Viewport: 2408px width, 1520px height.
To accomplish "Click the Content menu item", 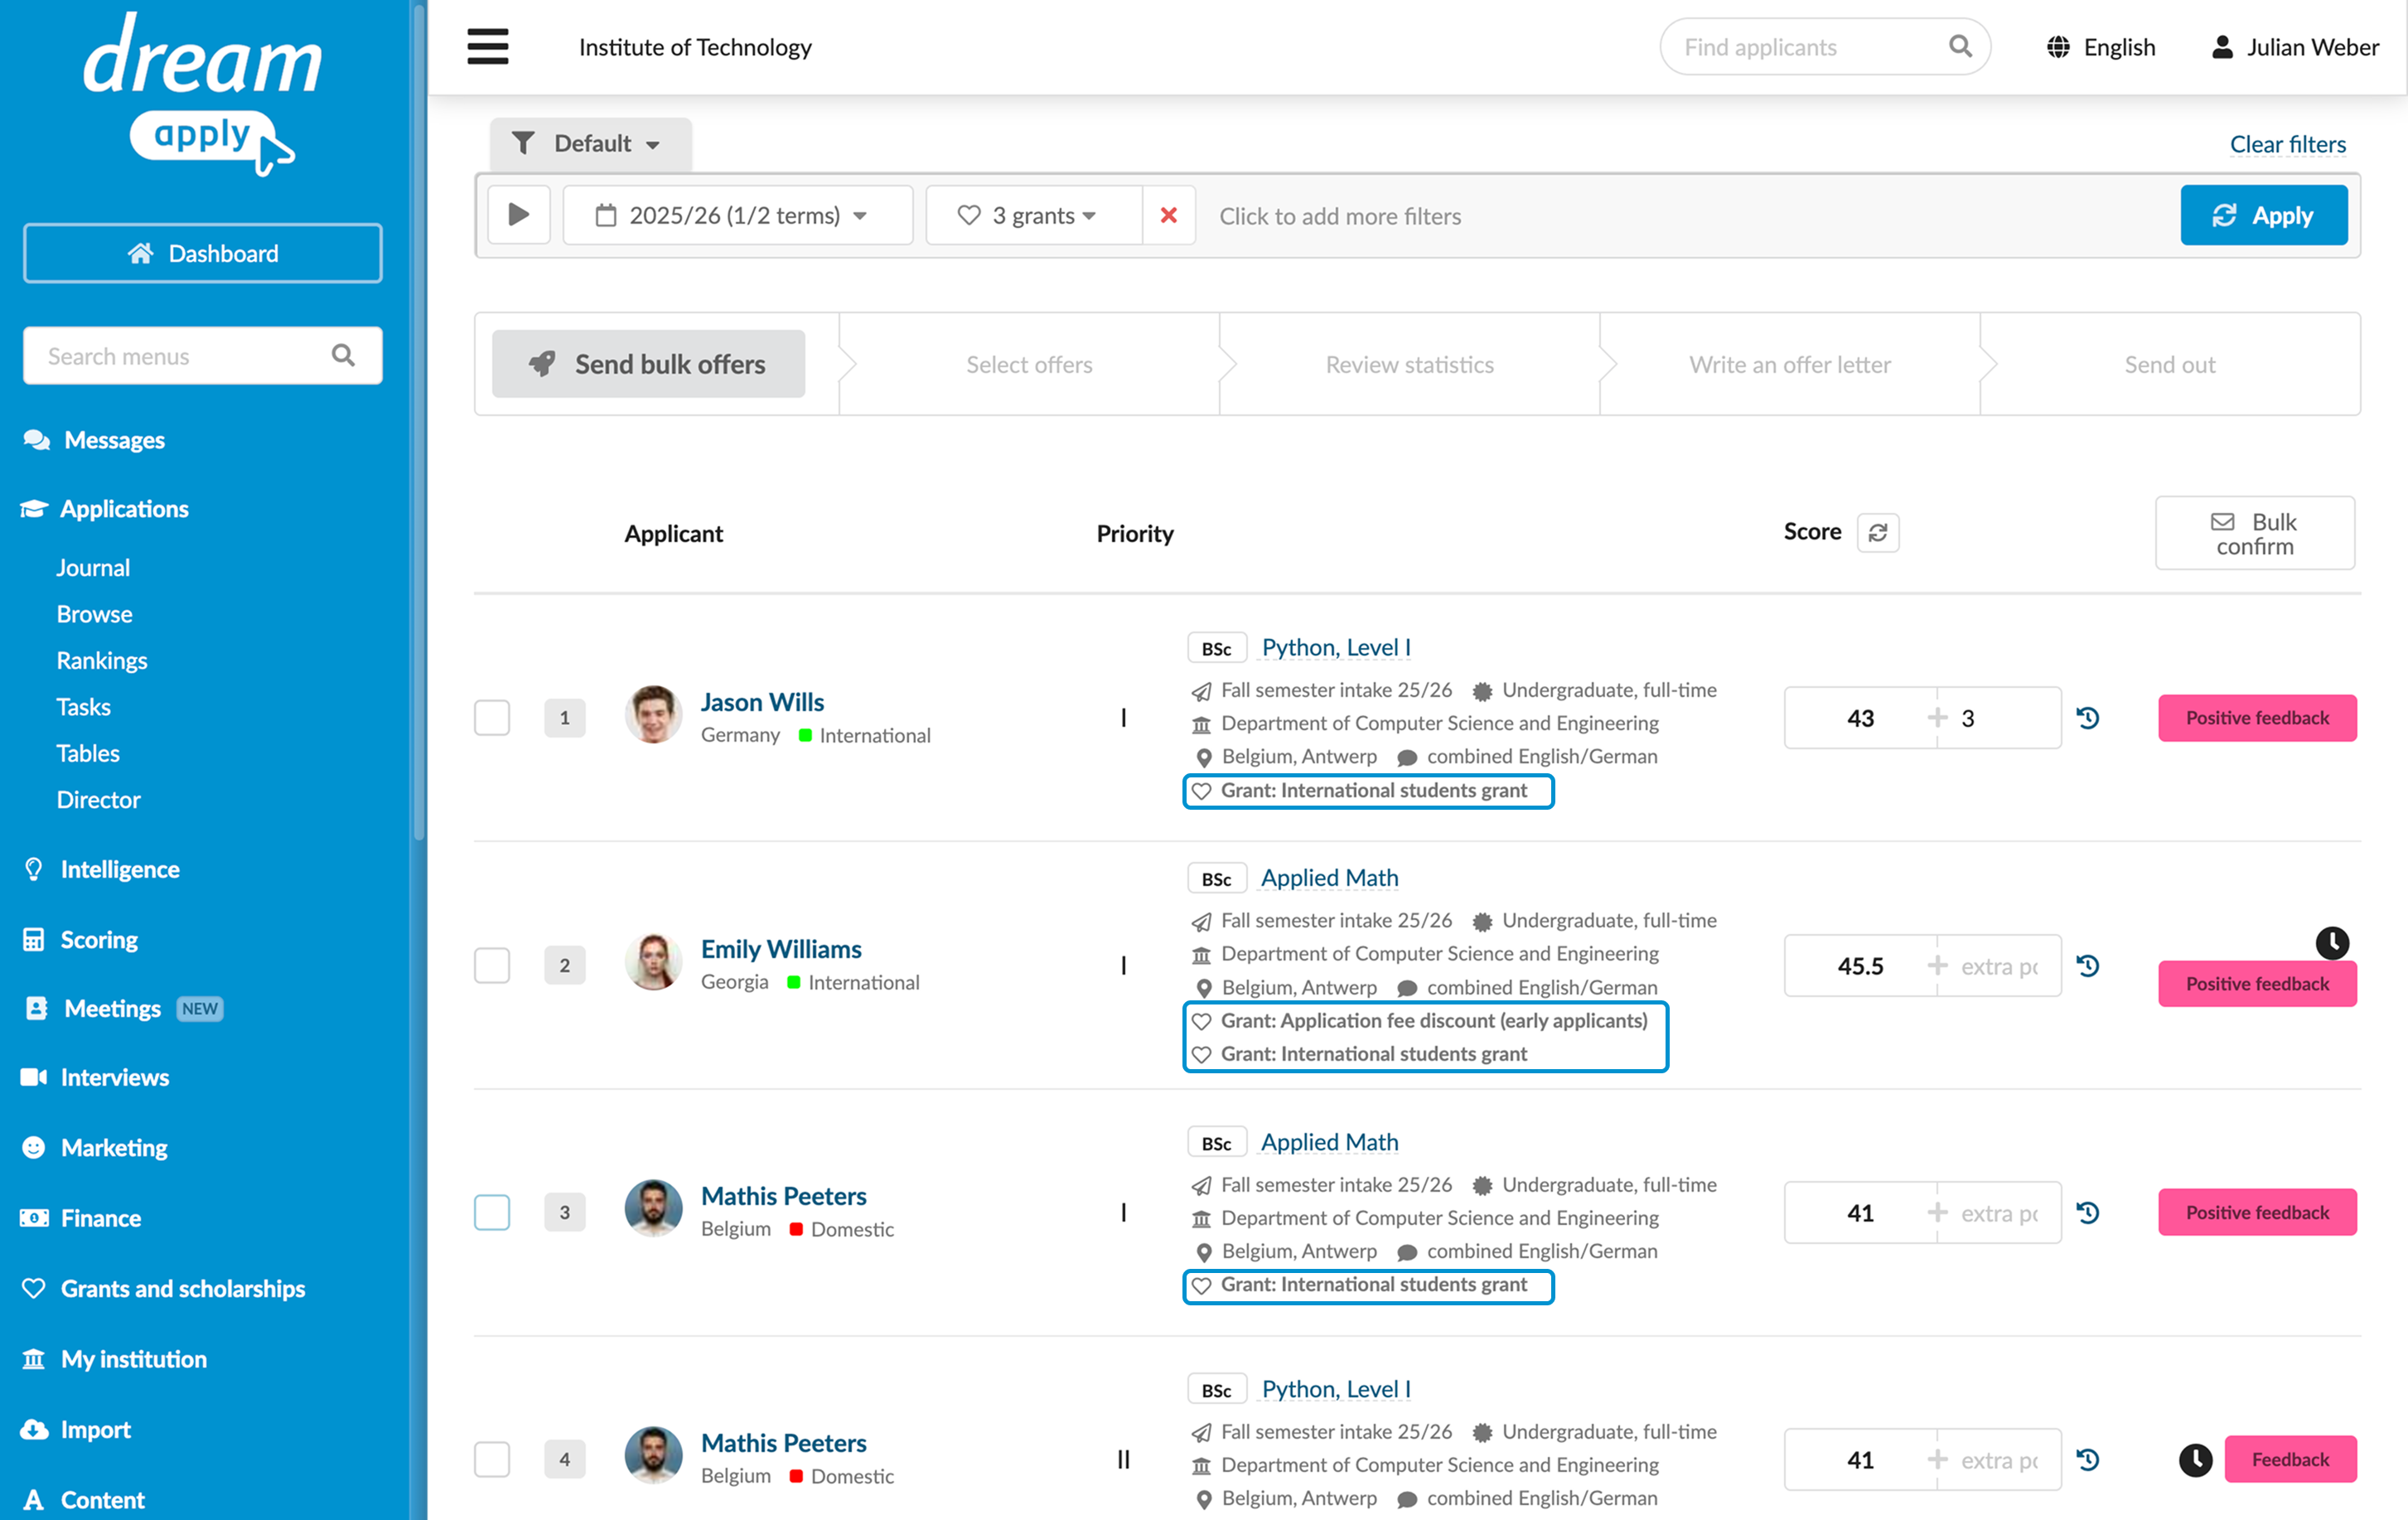I will 83,1500.
